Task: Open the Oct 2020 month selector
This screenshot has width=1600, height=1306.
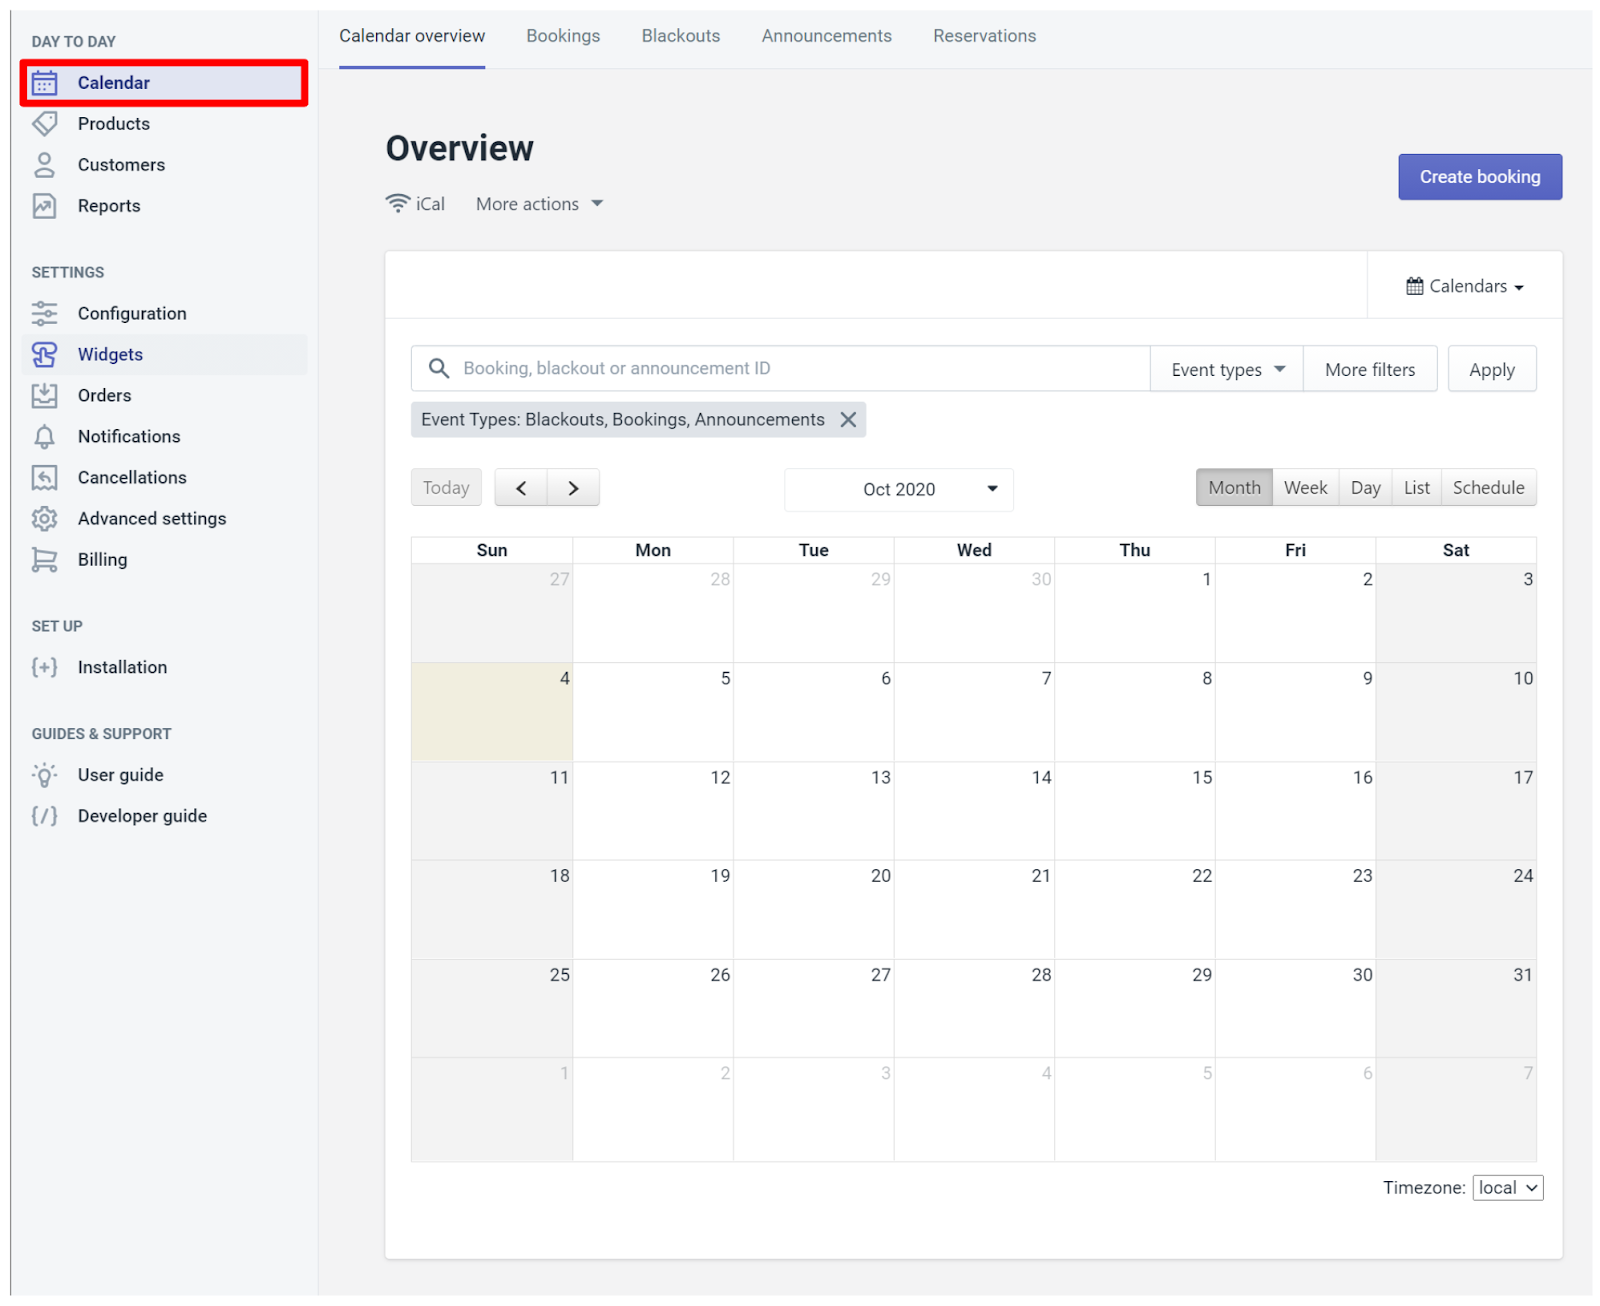Action: click(x=899, y=490)
